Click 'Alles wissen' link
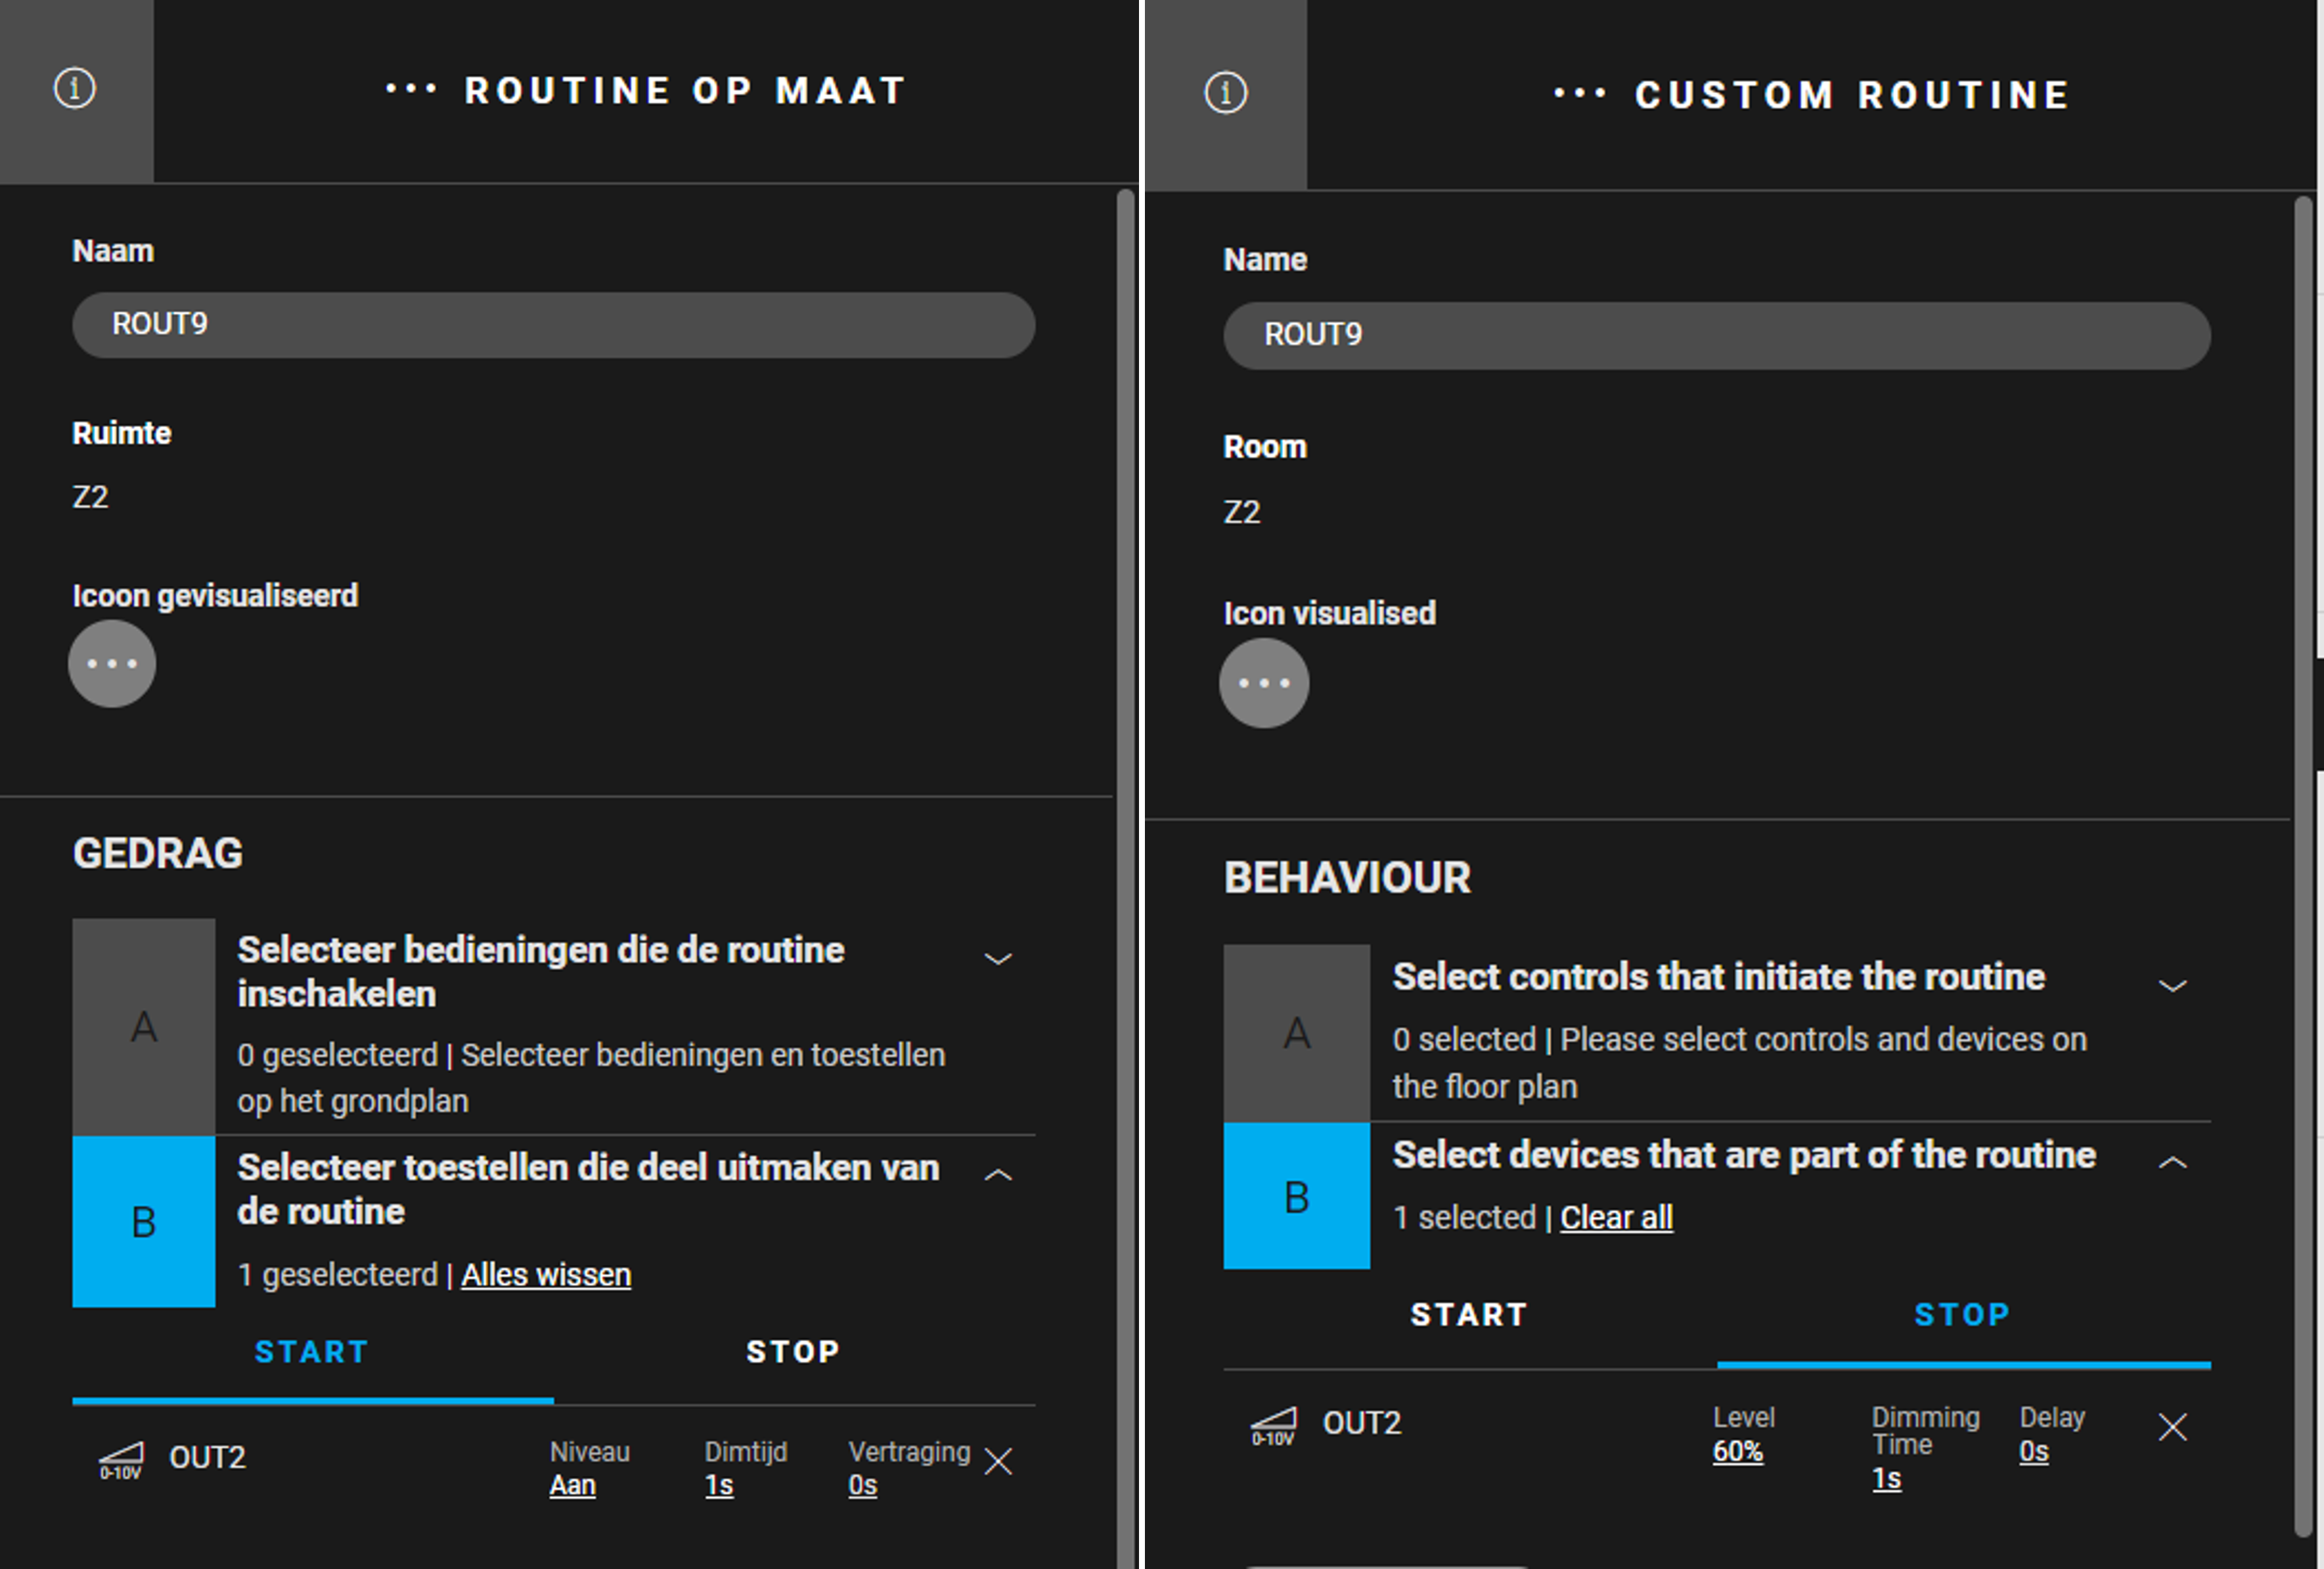The height and width of the screenshot is (1569, 2324). coord(546,1275)
